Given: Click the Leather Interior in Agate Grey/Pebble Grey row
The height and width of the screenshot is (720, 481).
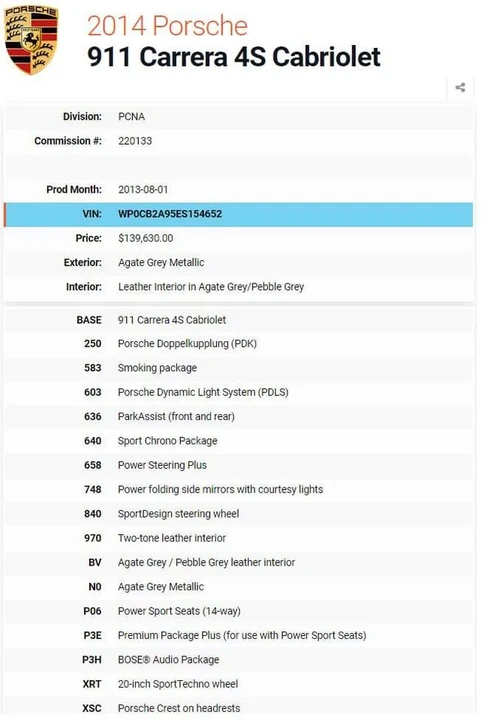Looking at the screenshot, I should (x=239, y=287).
